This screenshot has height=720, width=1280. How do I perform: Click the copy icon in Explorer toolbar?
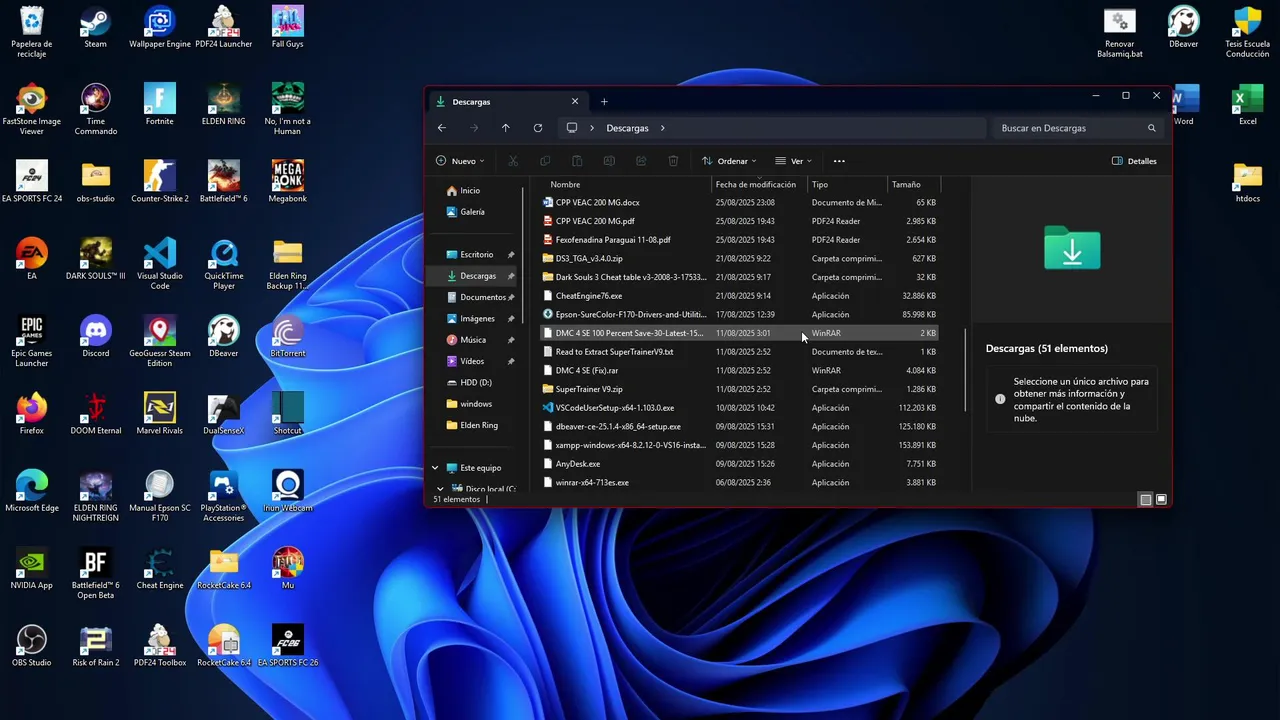tap(545, 161)
